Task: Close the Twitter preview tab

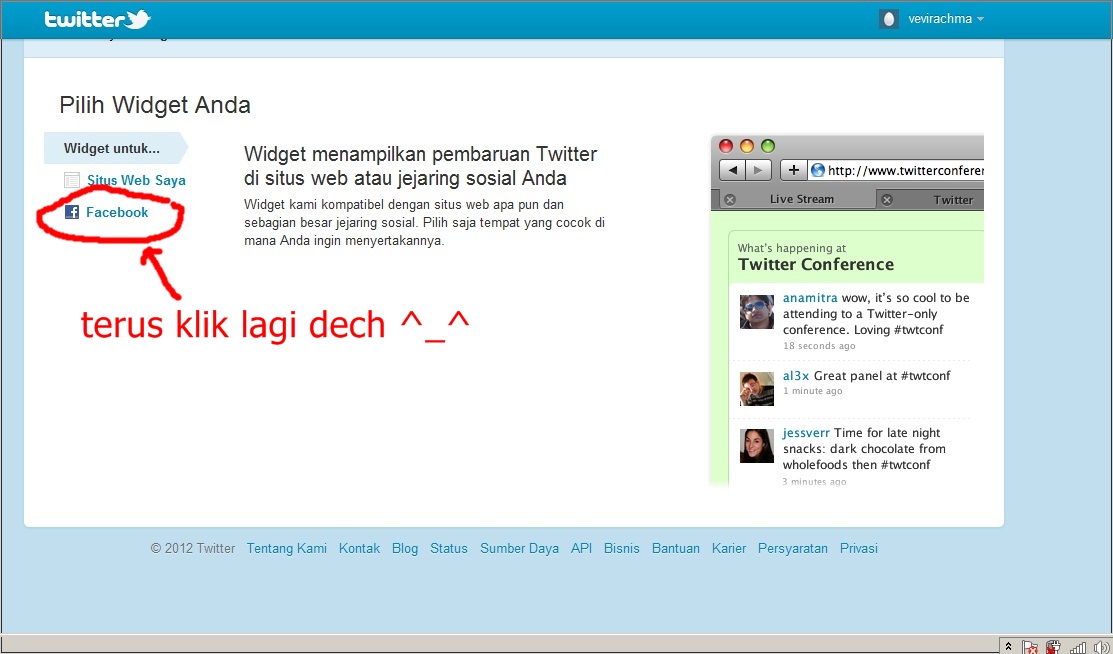Action: click(887, 200)
